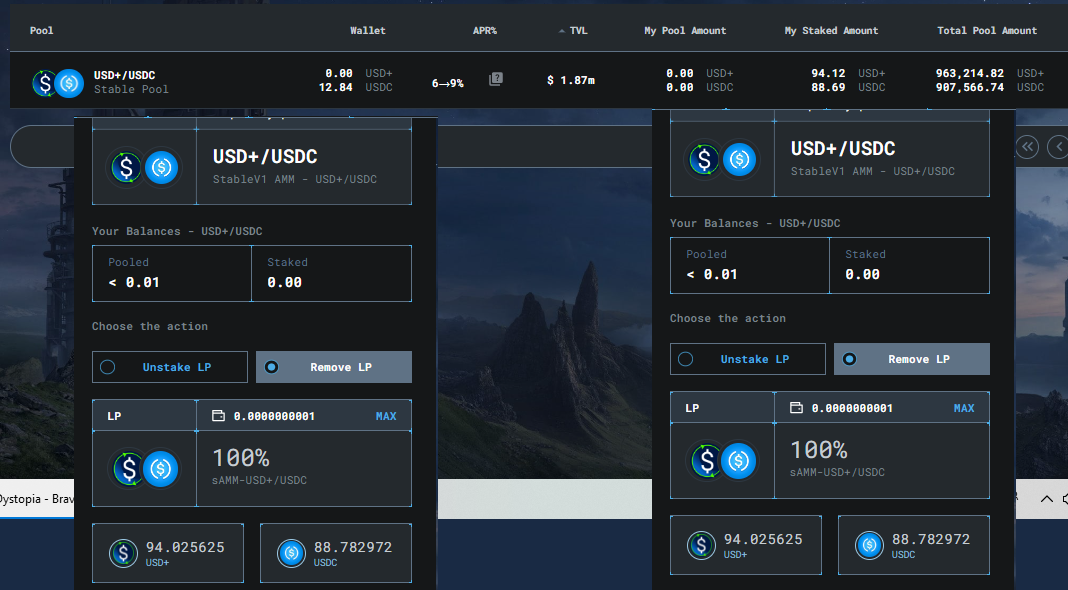Click the wallet icon in left LP amount field
Screen dimensions: 1068x590
point(218,416)
